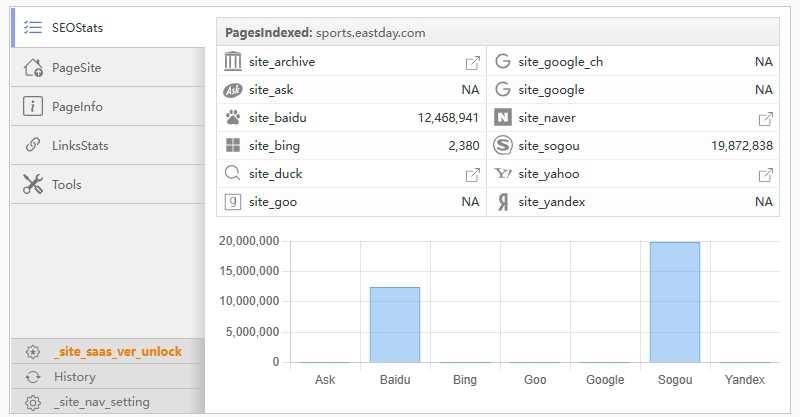Click the site_ask label

pos(271,90)
